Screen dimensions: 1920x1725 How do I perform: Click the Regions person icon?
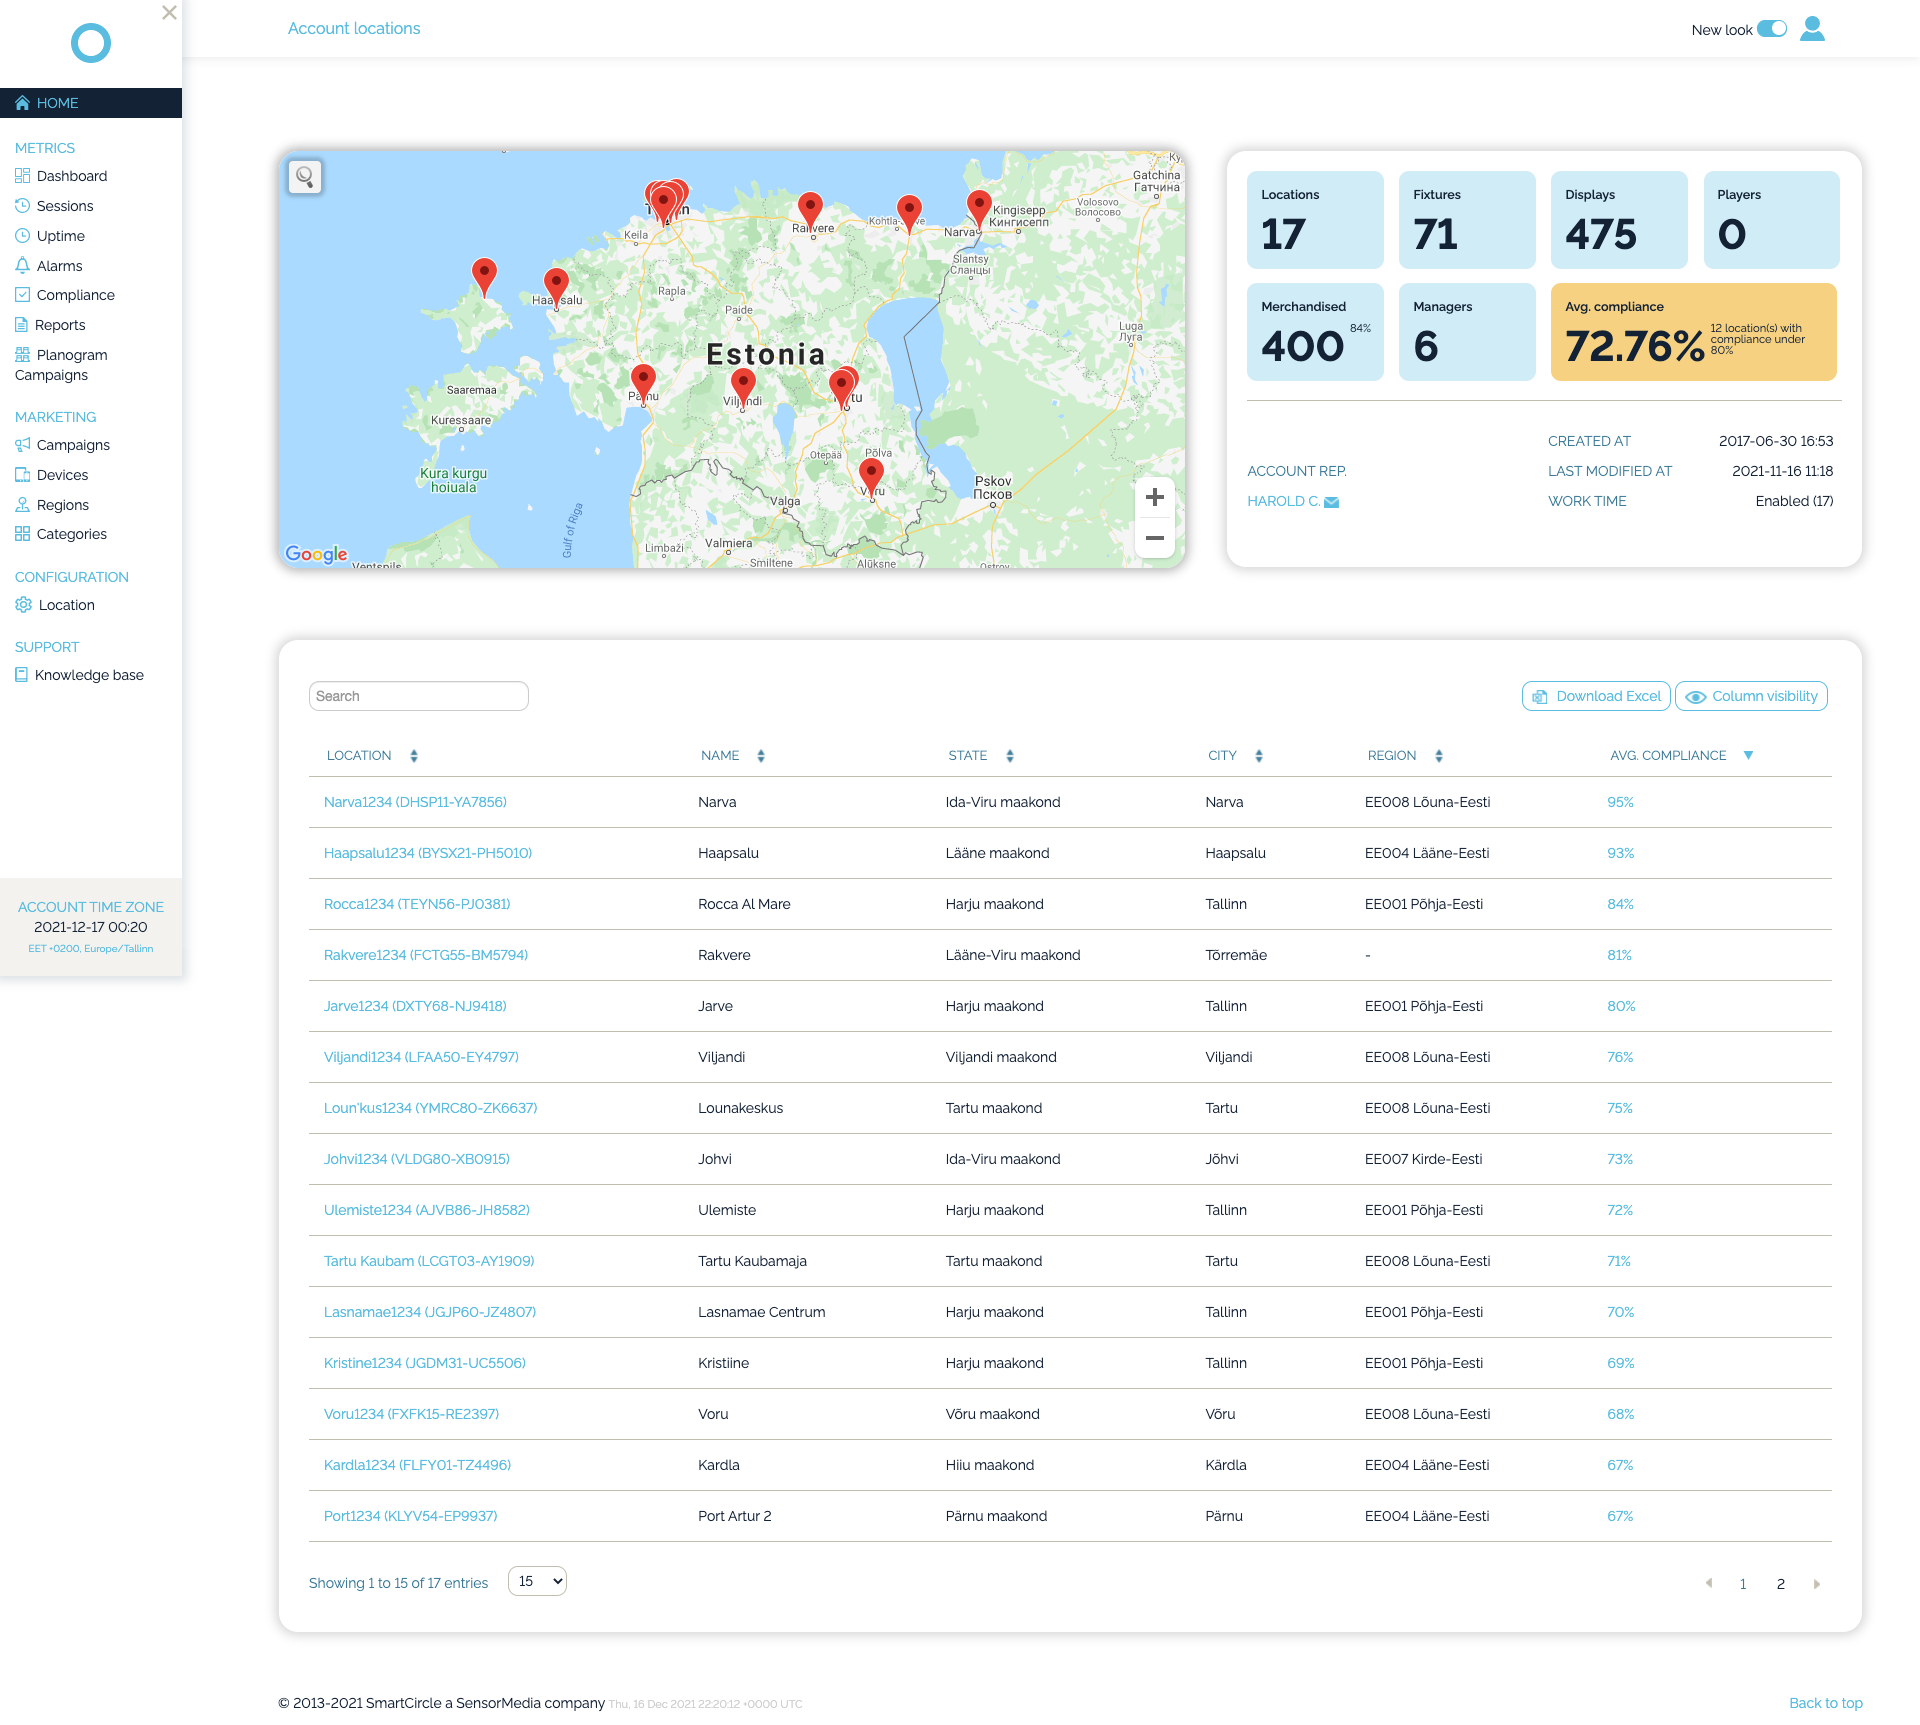coord(22,505)
